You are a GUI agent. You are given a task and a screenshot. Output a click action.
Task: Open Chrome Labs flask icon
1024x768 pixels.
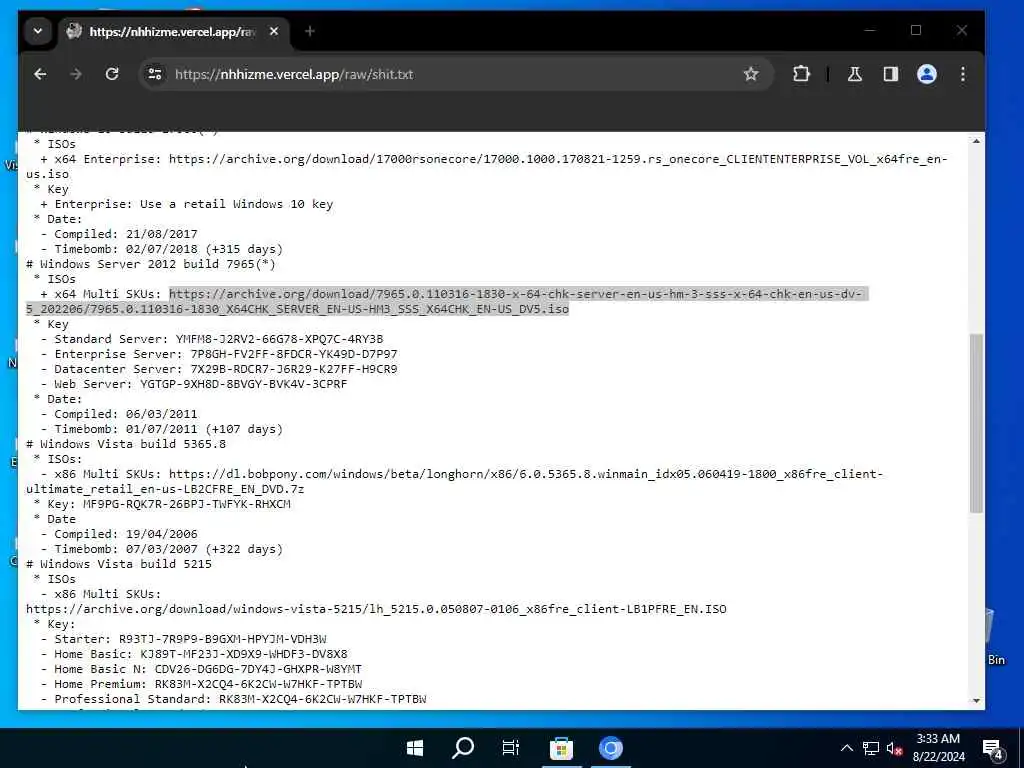[x=854, y=74]
